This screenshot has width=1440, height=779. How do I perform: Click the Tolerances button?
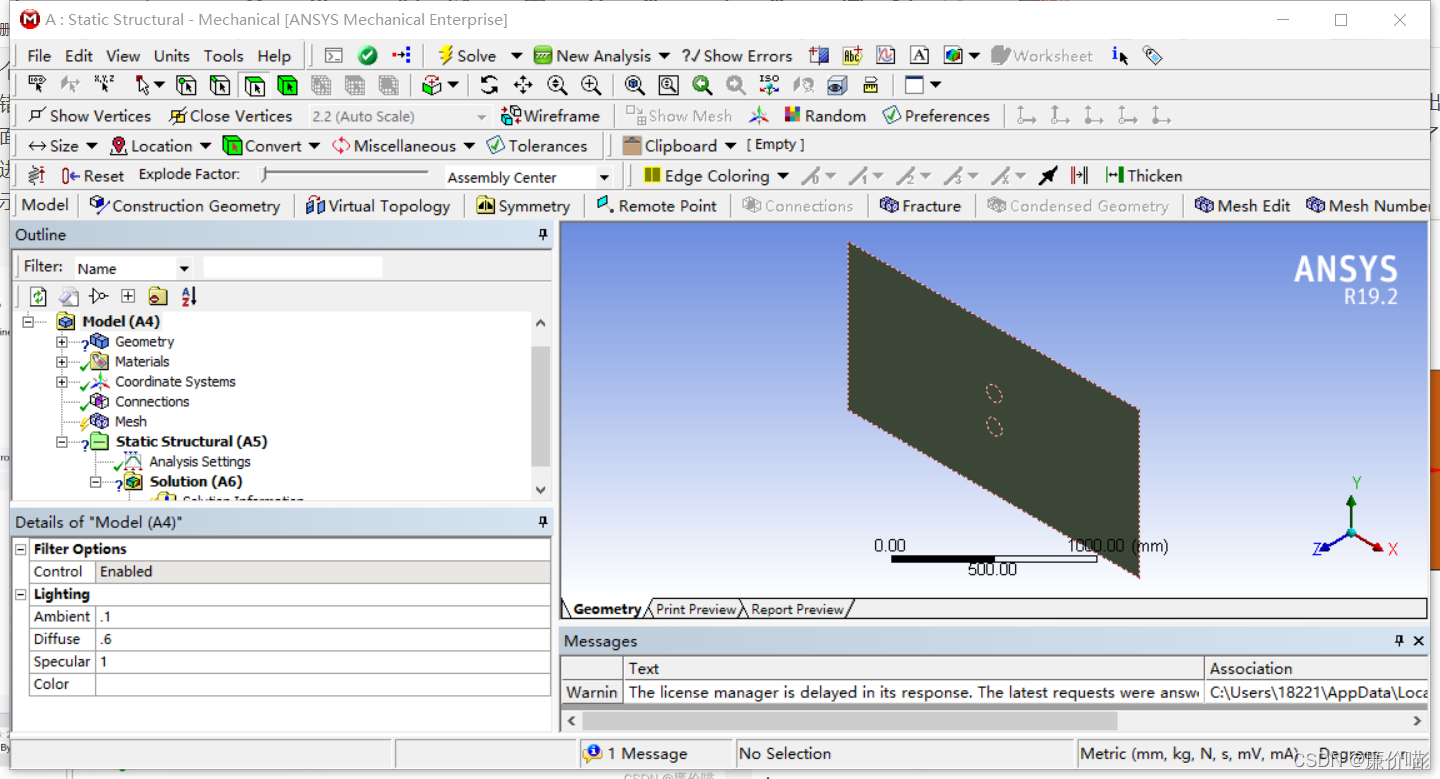537,146
